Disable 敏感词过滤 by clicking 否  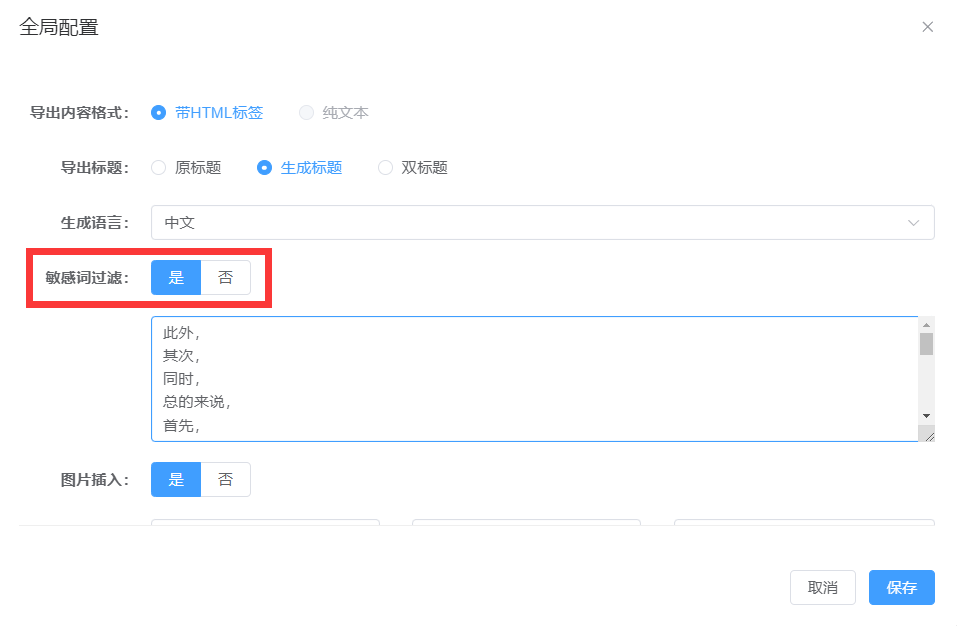click(x=225, y=278)
